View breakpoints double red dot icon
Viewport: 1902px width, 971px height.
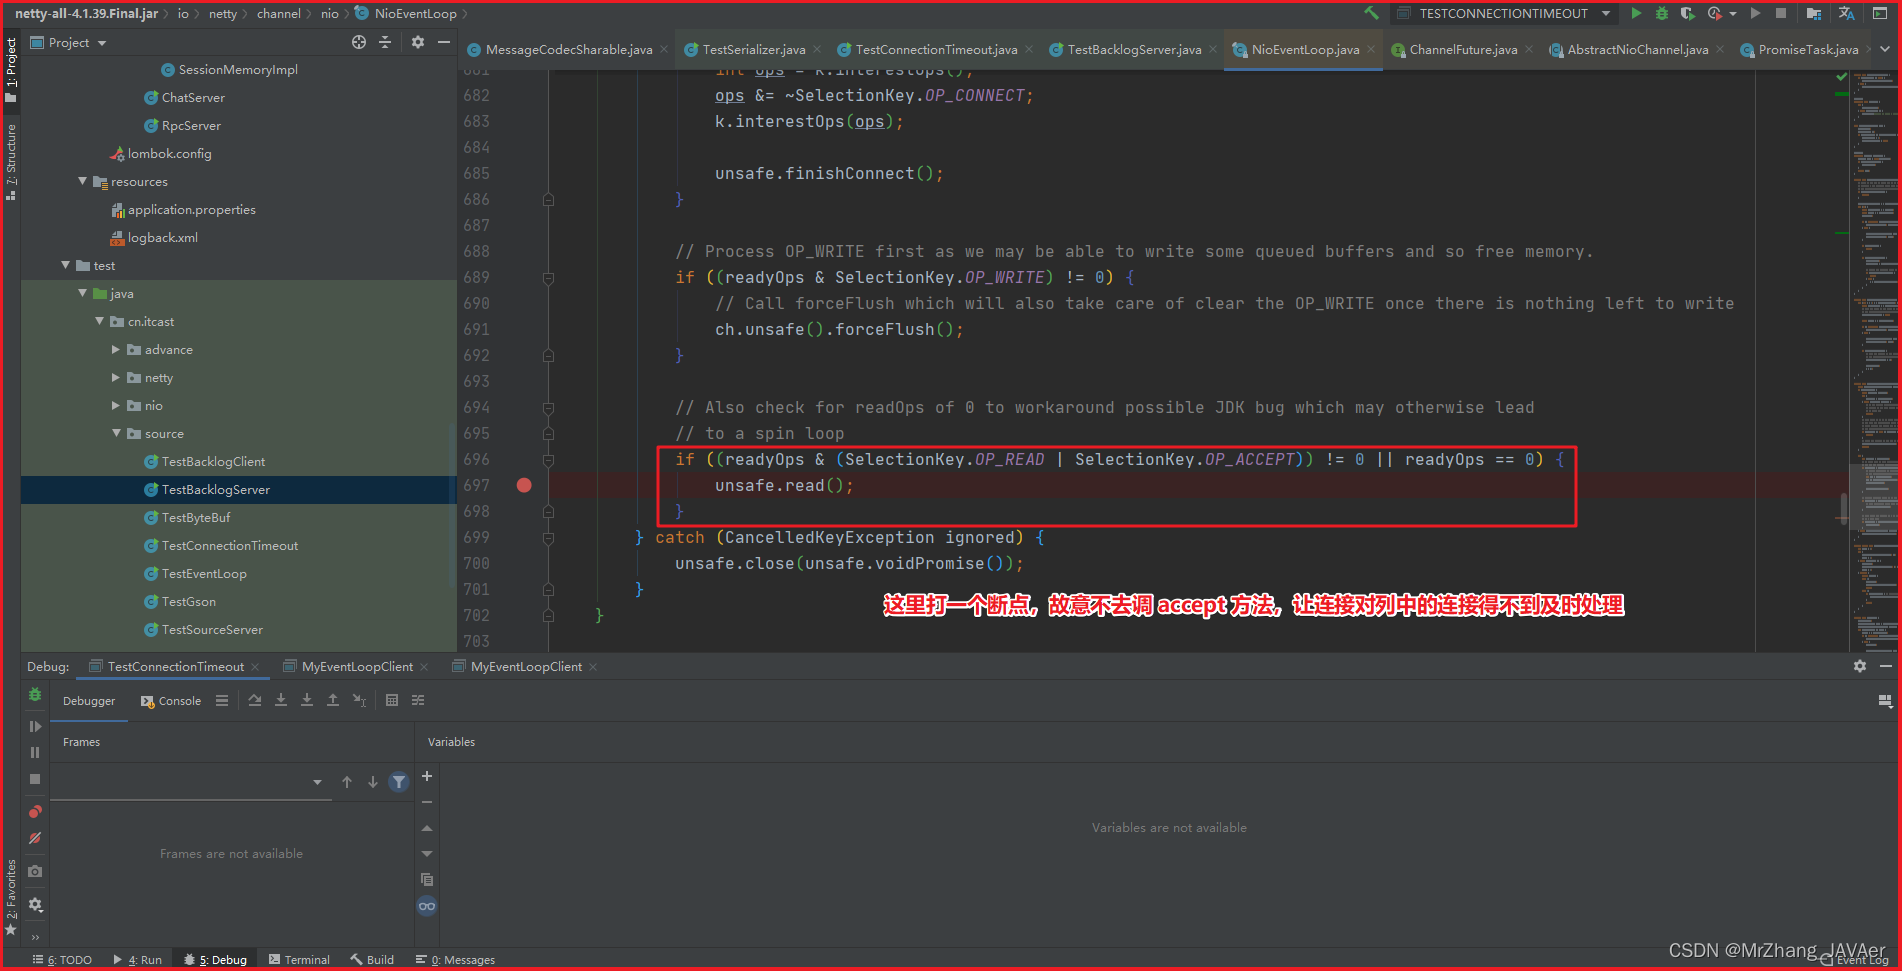(35, 812)
